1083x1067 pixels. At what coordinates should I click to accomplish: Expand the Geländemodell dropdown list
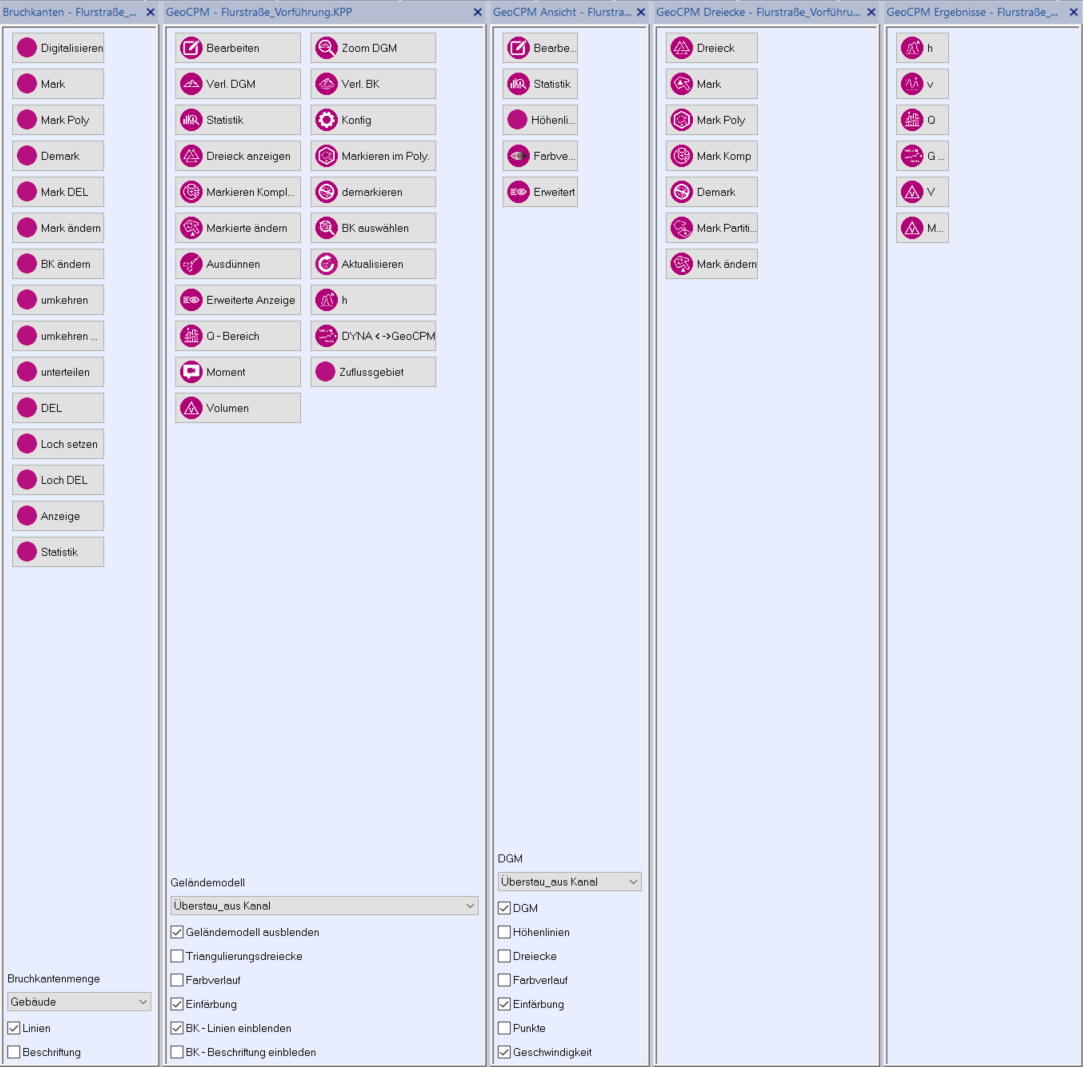coord(324,906)
